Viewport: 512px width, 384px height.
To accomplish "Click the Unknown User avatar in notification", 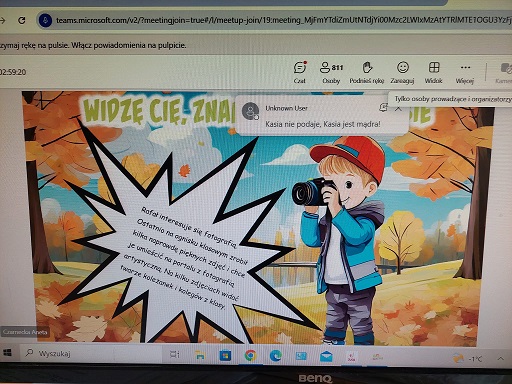I will click(250, 111).
